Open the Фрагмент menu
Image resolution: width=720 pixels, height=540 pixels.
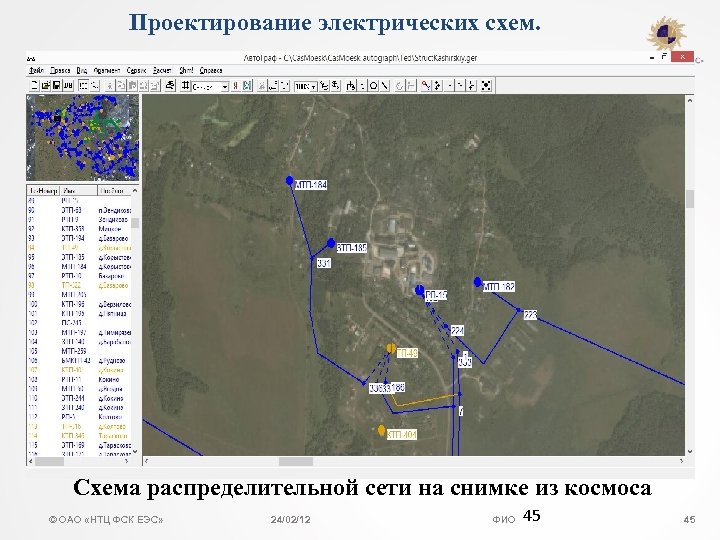107,70
